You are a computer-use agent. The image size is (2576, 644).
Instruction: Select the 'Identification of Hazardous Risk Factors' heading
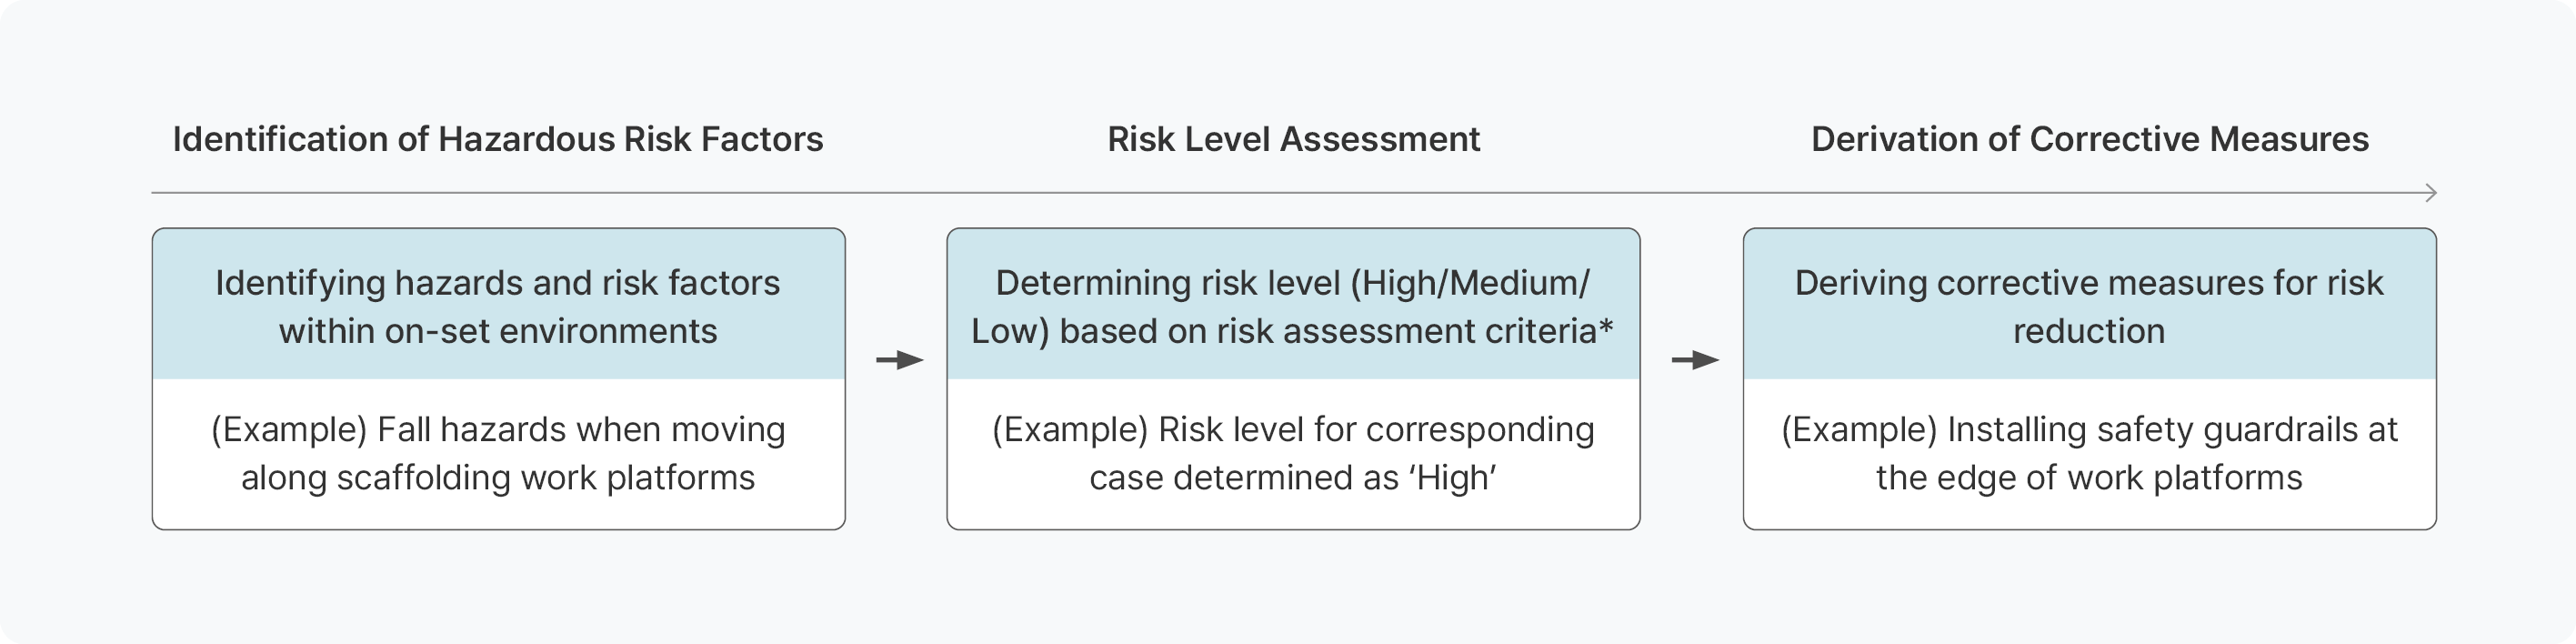[x=498, y=139]
